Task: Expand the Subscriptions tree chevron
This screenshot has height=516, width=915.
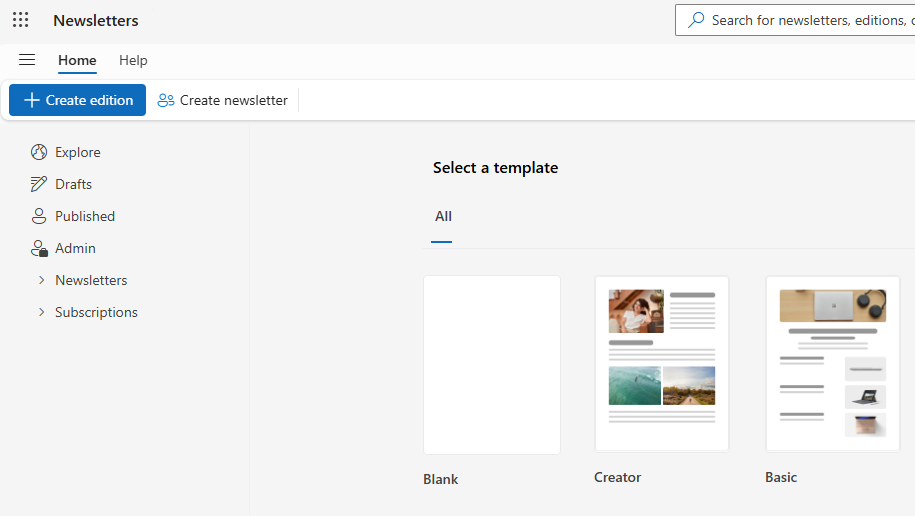Action: (x=41, y=312)
